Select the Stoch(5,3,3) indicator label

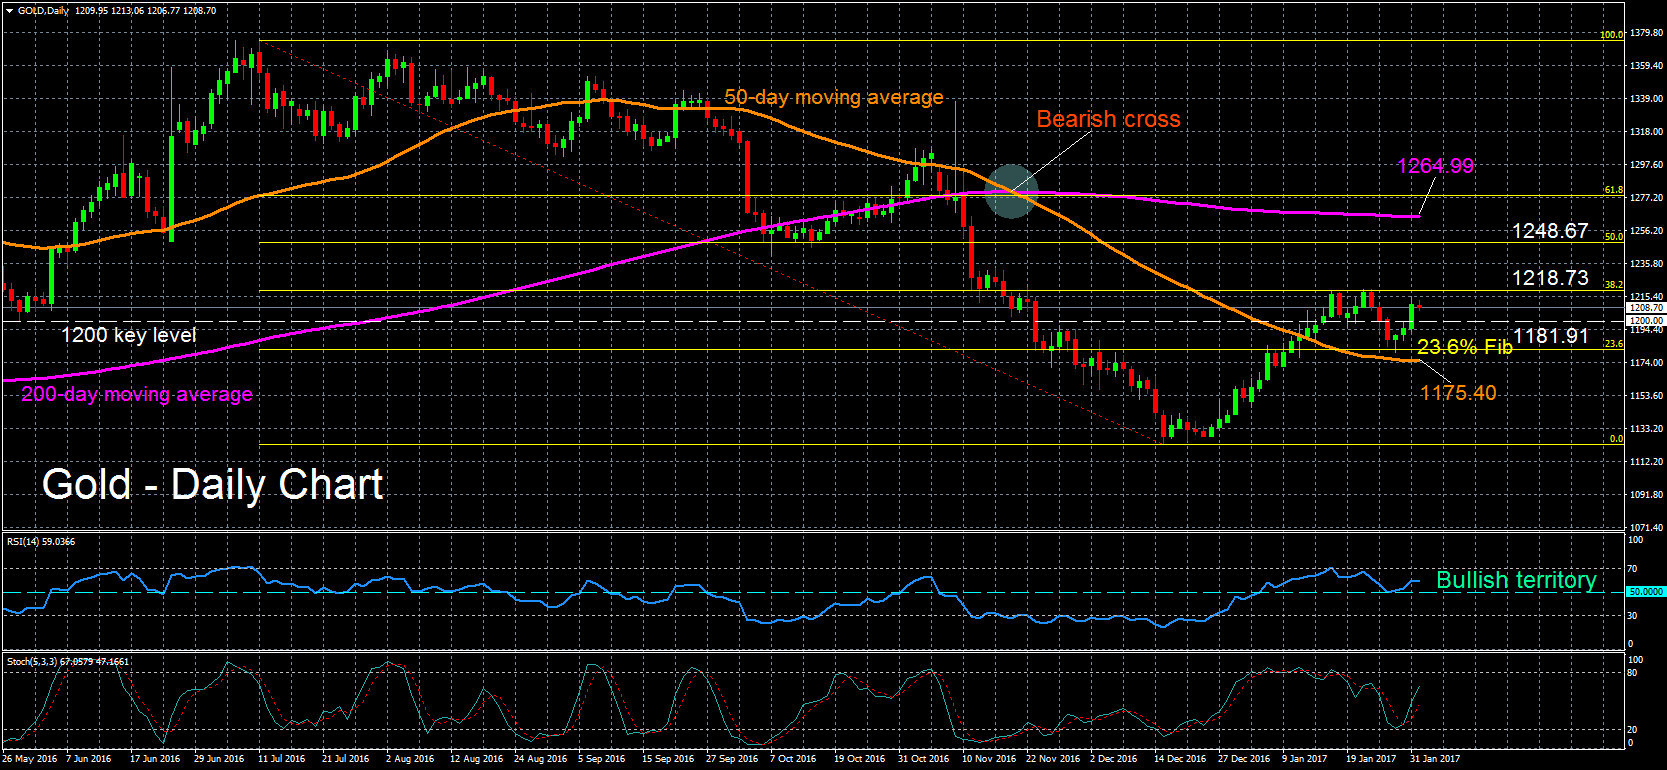68,661
